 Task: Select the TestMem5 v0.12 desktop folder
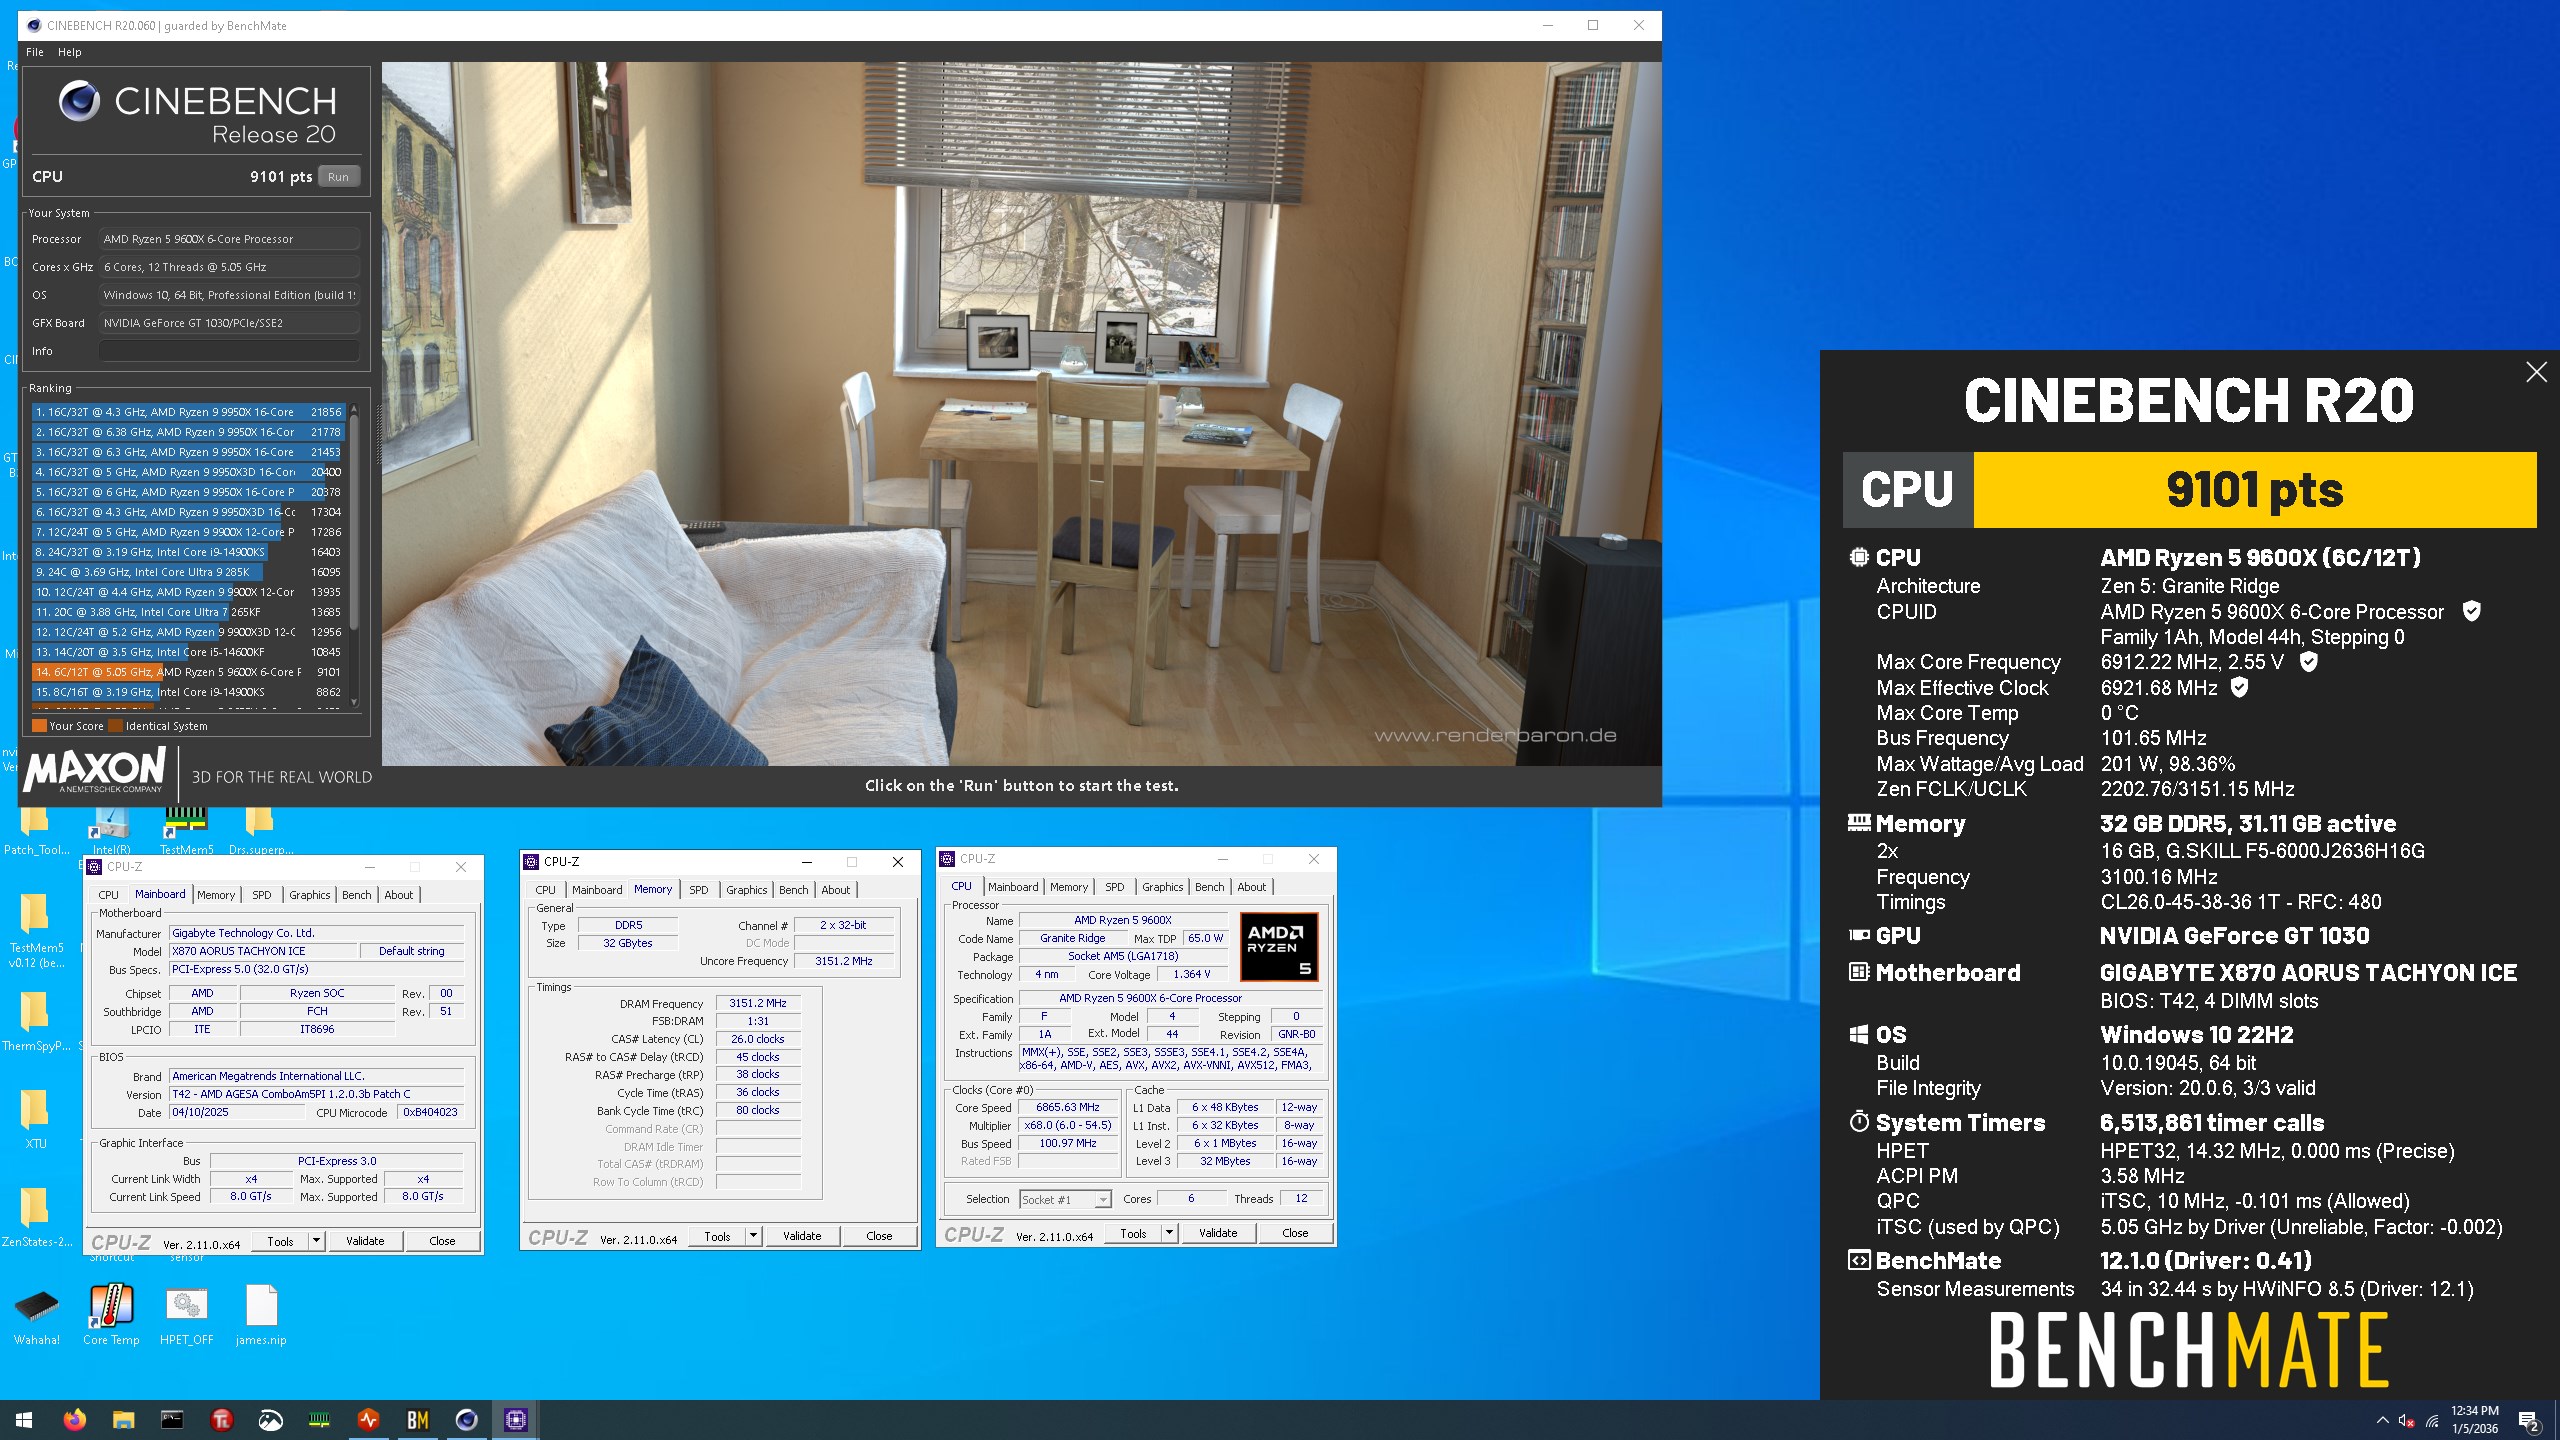[35, 928]
